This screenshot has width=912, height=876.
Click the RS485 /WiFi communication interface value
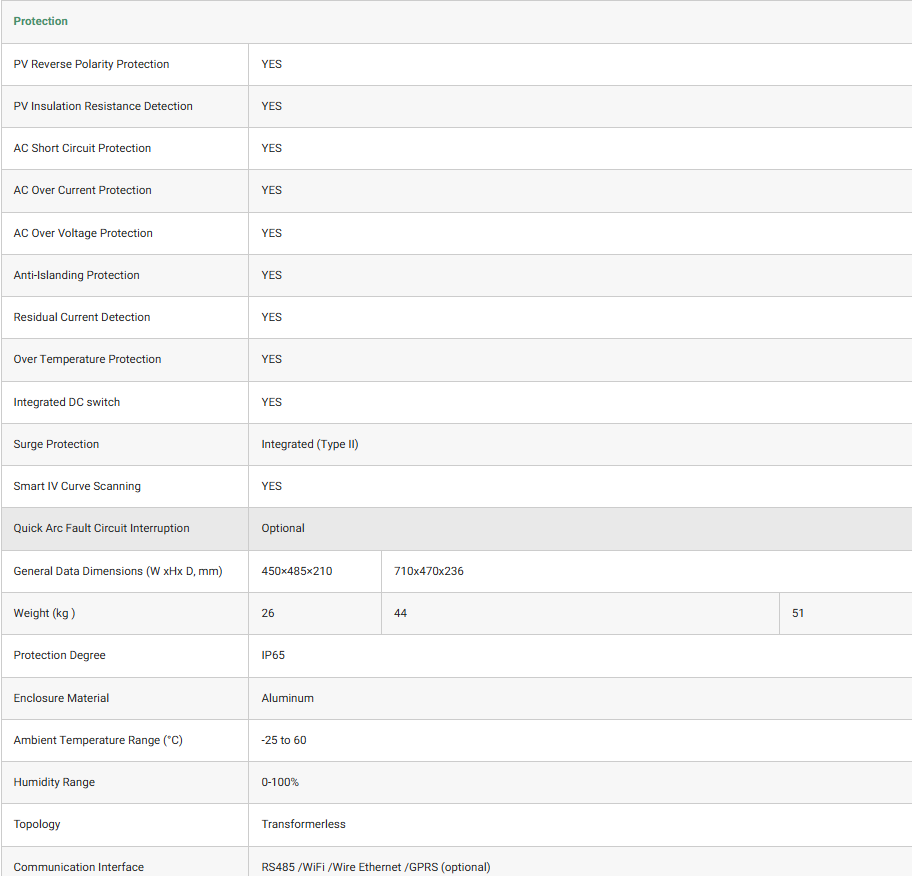376,867
